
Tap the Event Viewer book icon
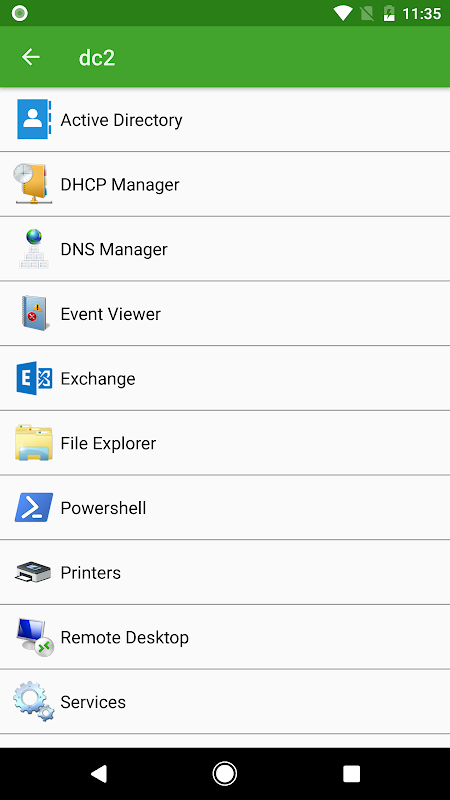tap(35, 313)
